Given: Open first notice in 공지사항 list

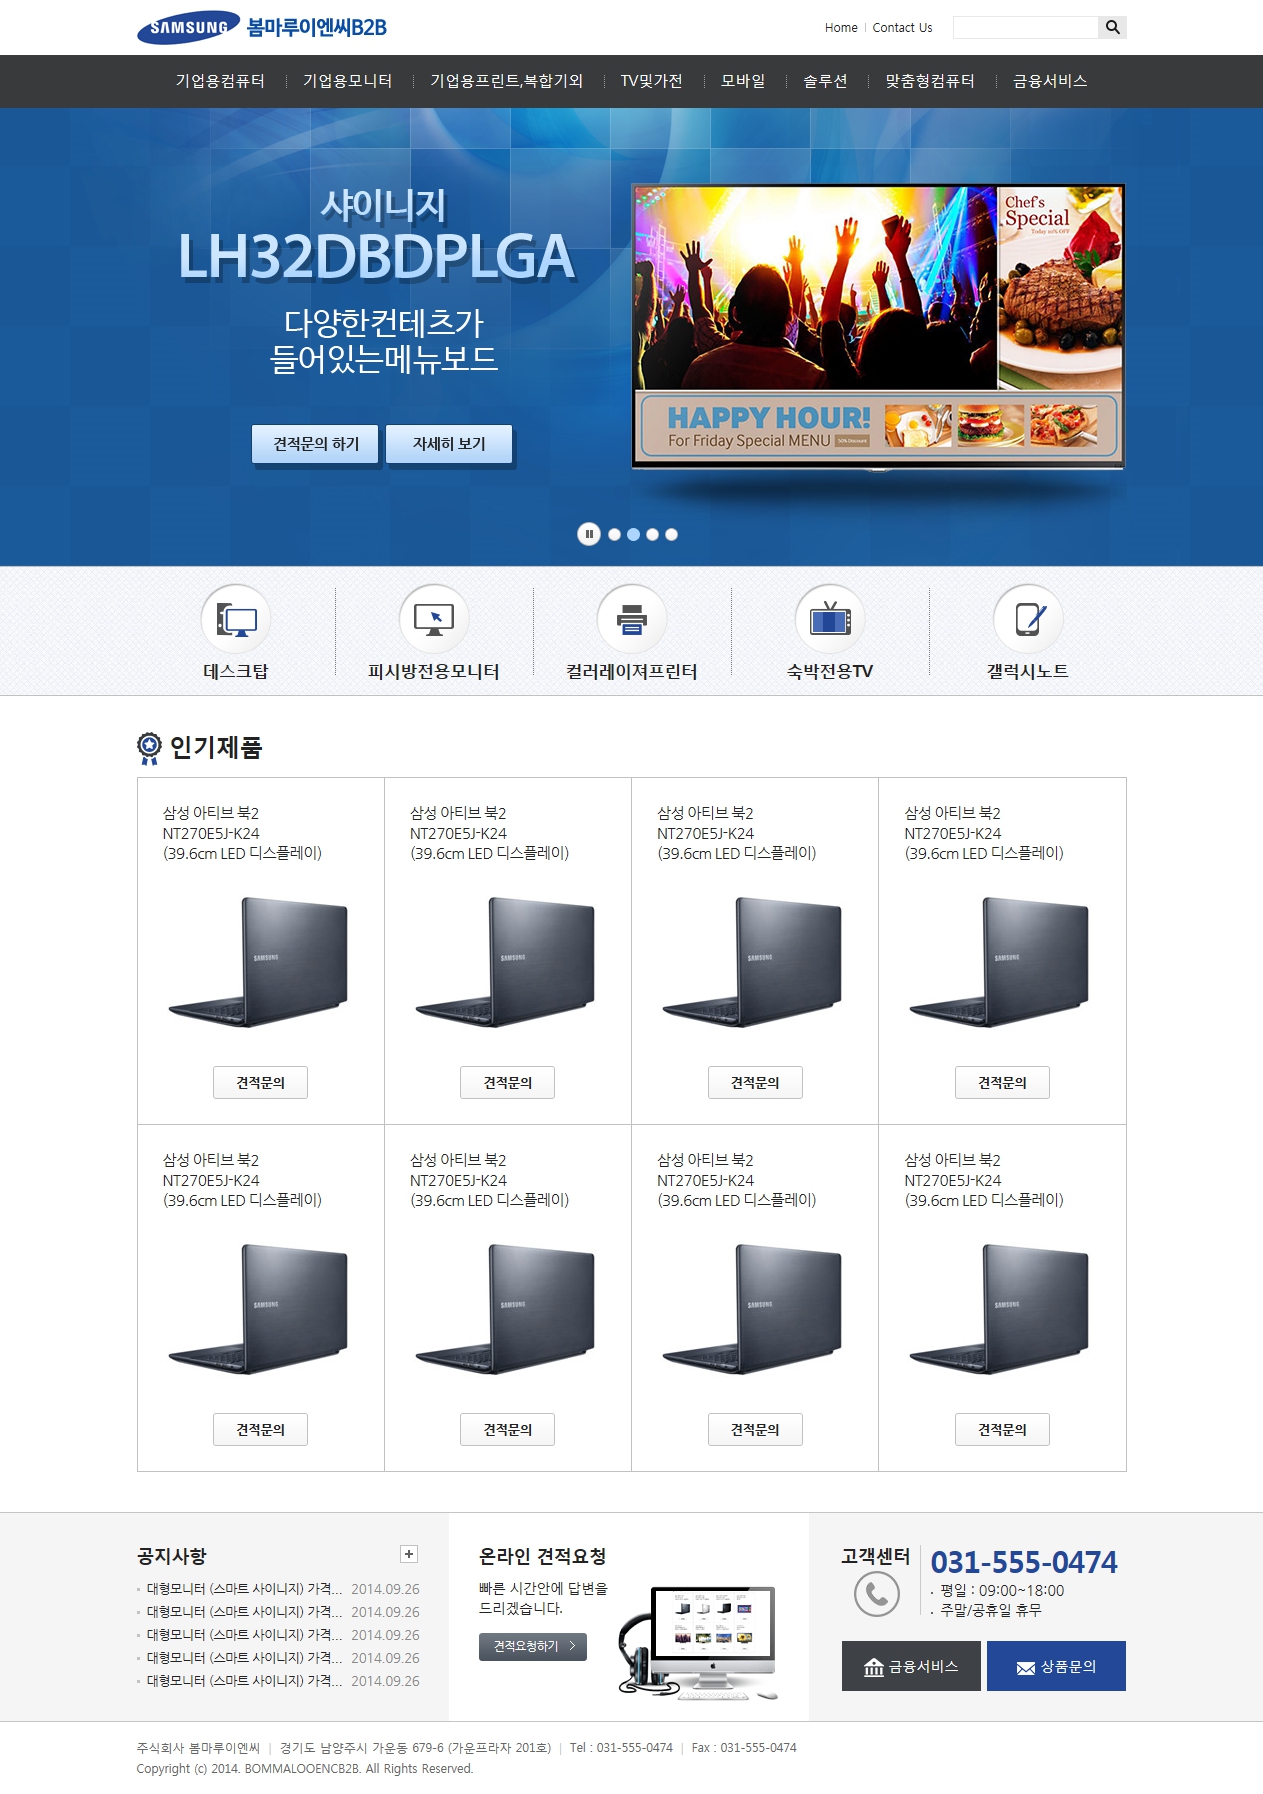Looking at the screenshot, I should coord(244,1589).
